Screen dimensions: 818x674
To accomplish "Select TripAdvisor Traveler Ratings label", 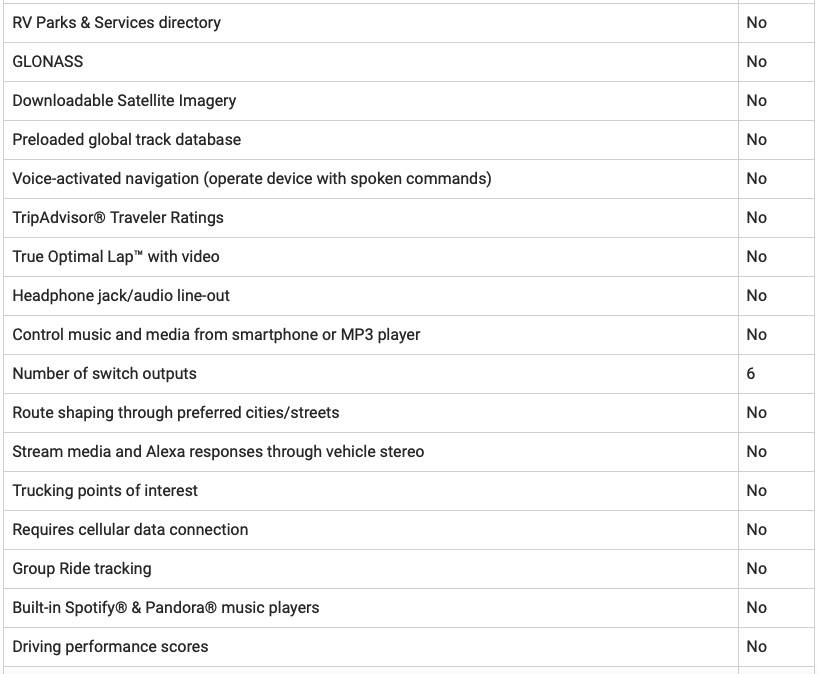I will coord(118,218).
